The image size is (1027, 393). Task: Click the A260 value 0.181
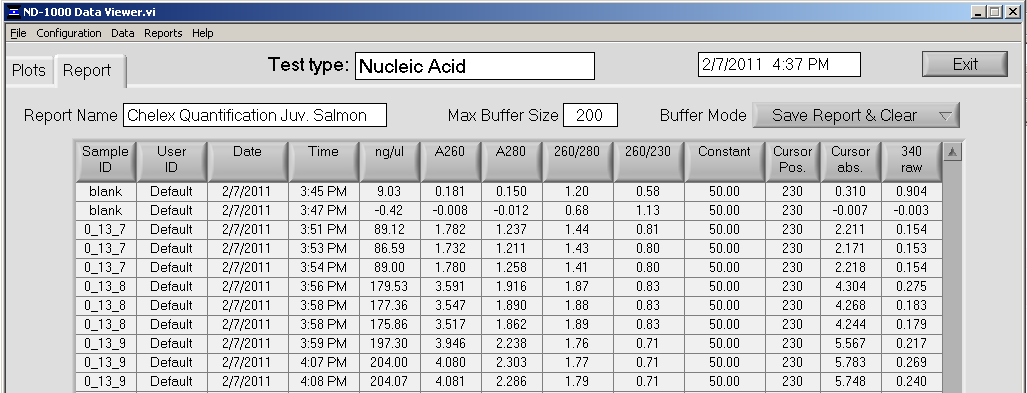point(451,191)
